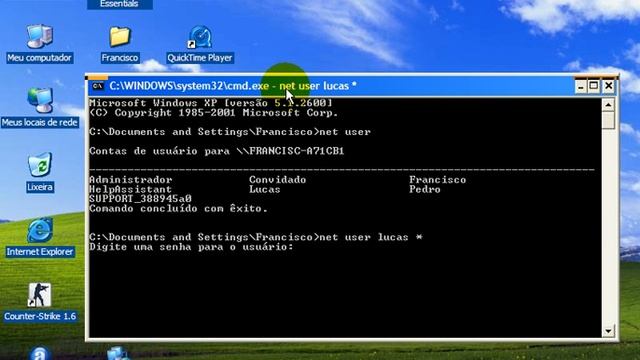Click the scrollbar up arrow in cmd
This screenshot has height=360, width=640.
(x=608, y=105)
